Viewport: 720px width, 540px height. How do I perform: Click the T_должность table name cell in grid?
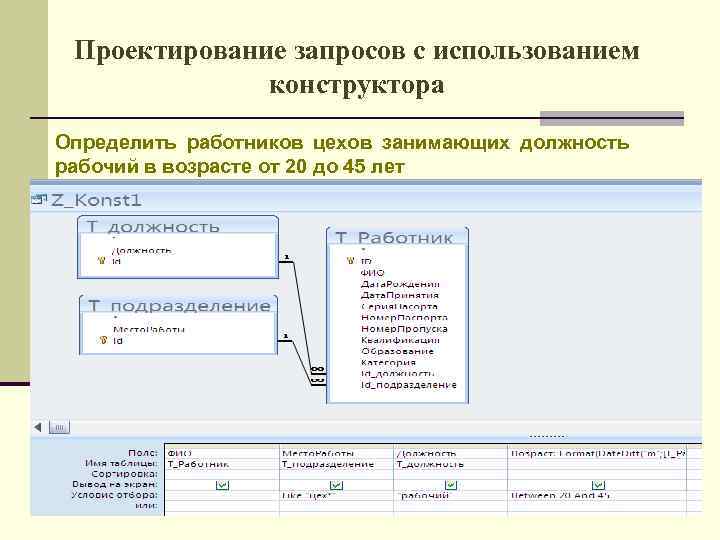coord(451,464)
